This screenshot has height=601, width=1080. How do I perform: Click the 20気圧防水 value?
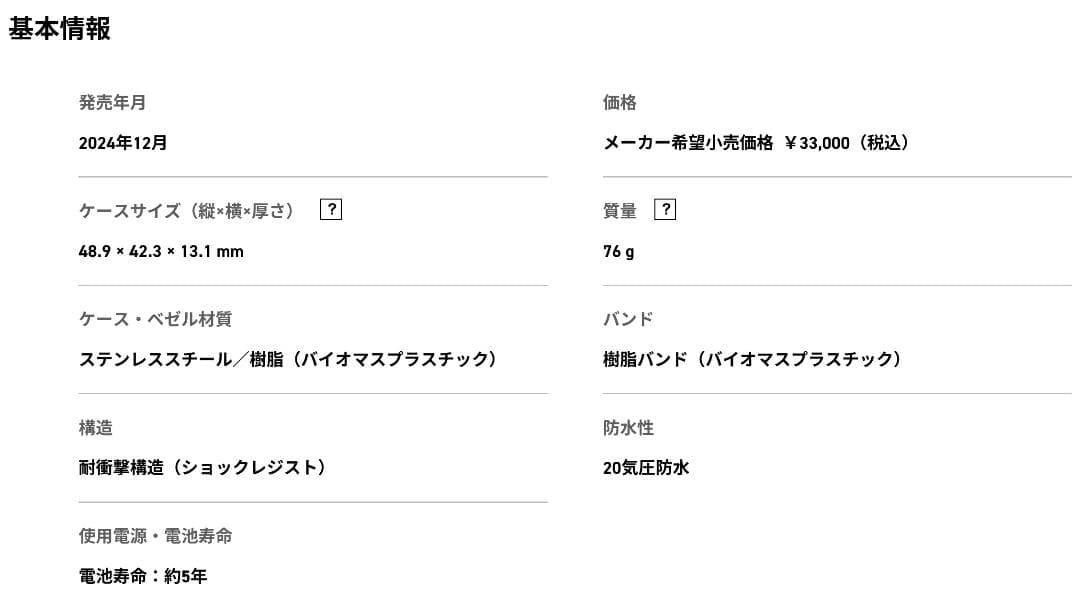click(646, 467)
